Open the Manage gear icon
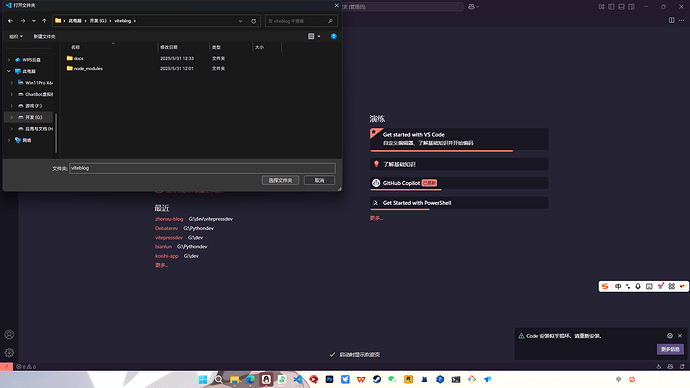690x388 pixels. pyautogui.click(x=9, y=353)
